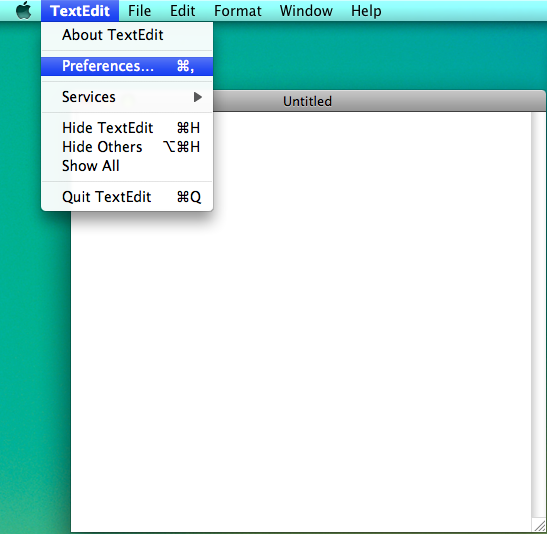Open the Format menu

pos(238,11)
